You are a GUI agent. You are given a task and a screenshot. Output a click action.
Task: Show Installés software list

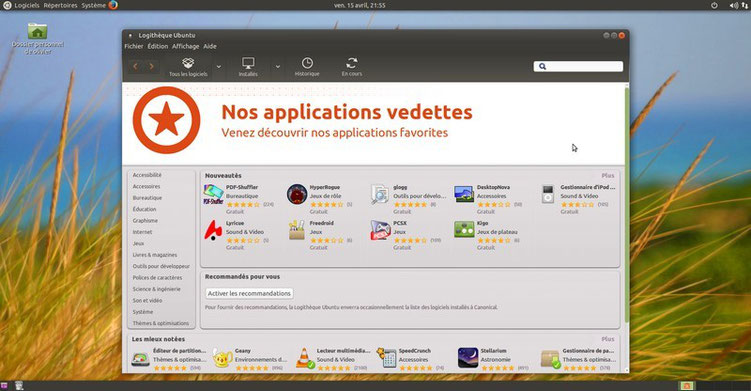248,67
